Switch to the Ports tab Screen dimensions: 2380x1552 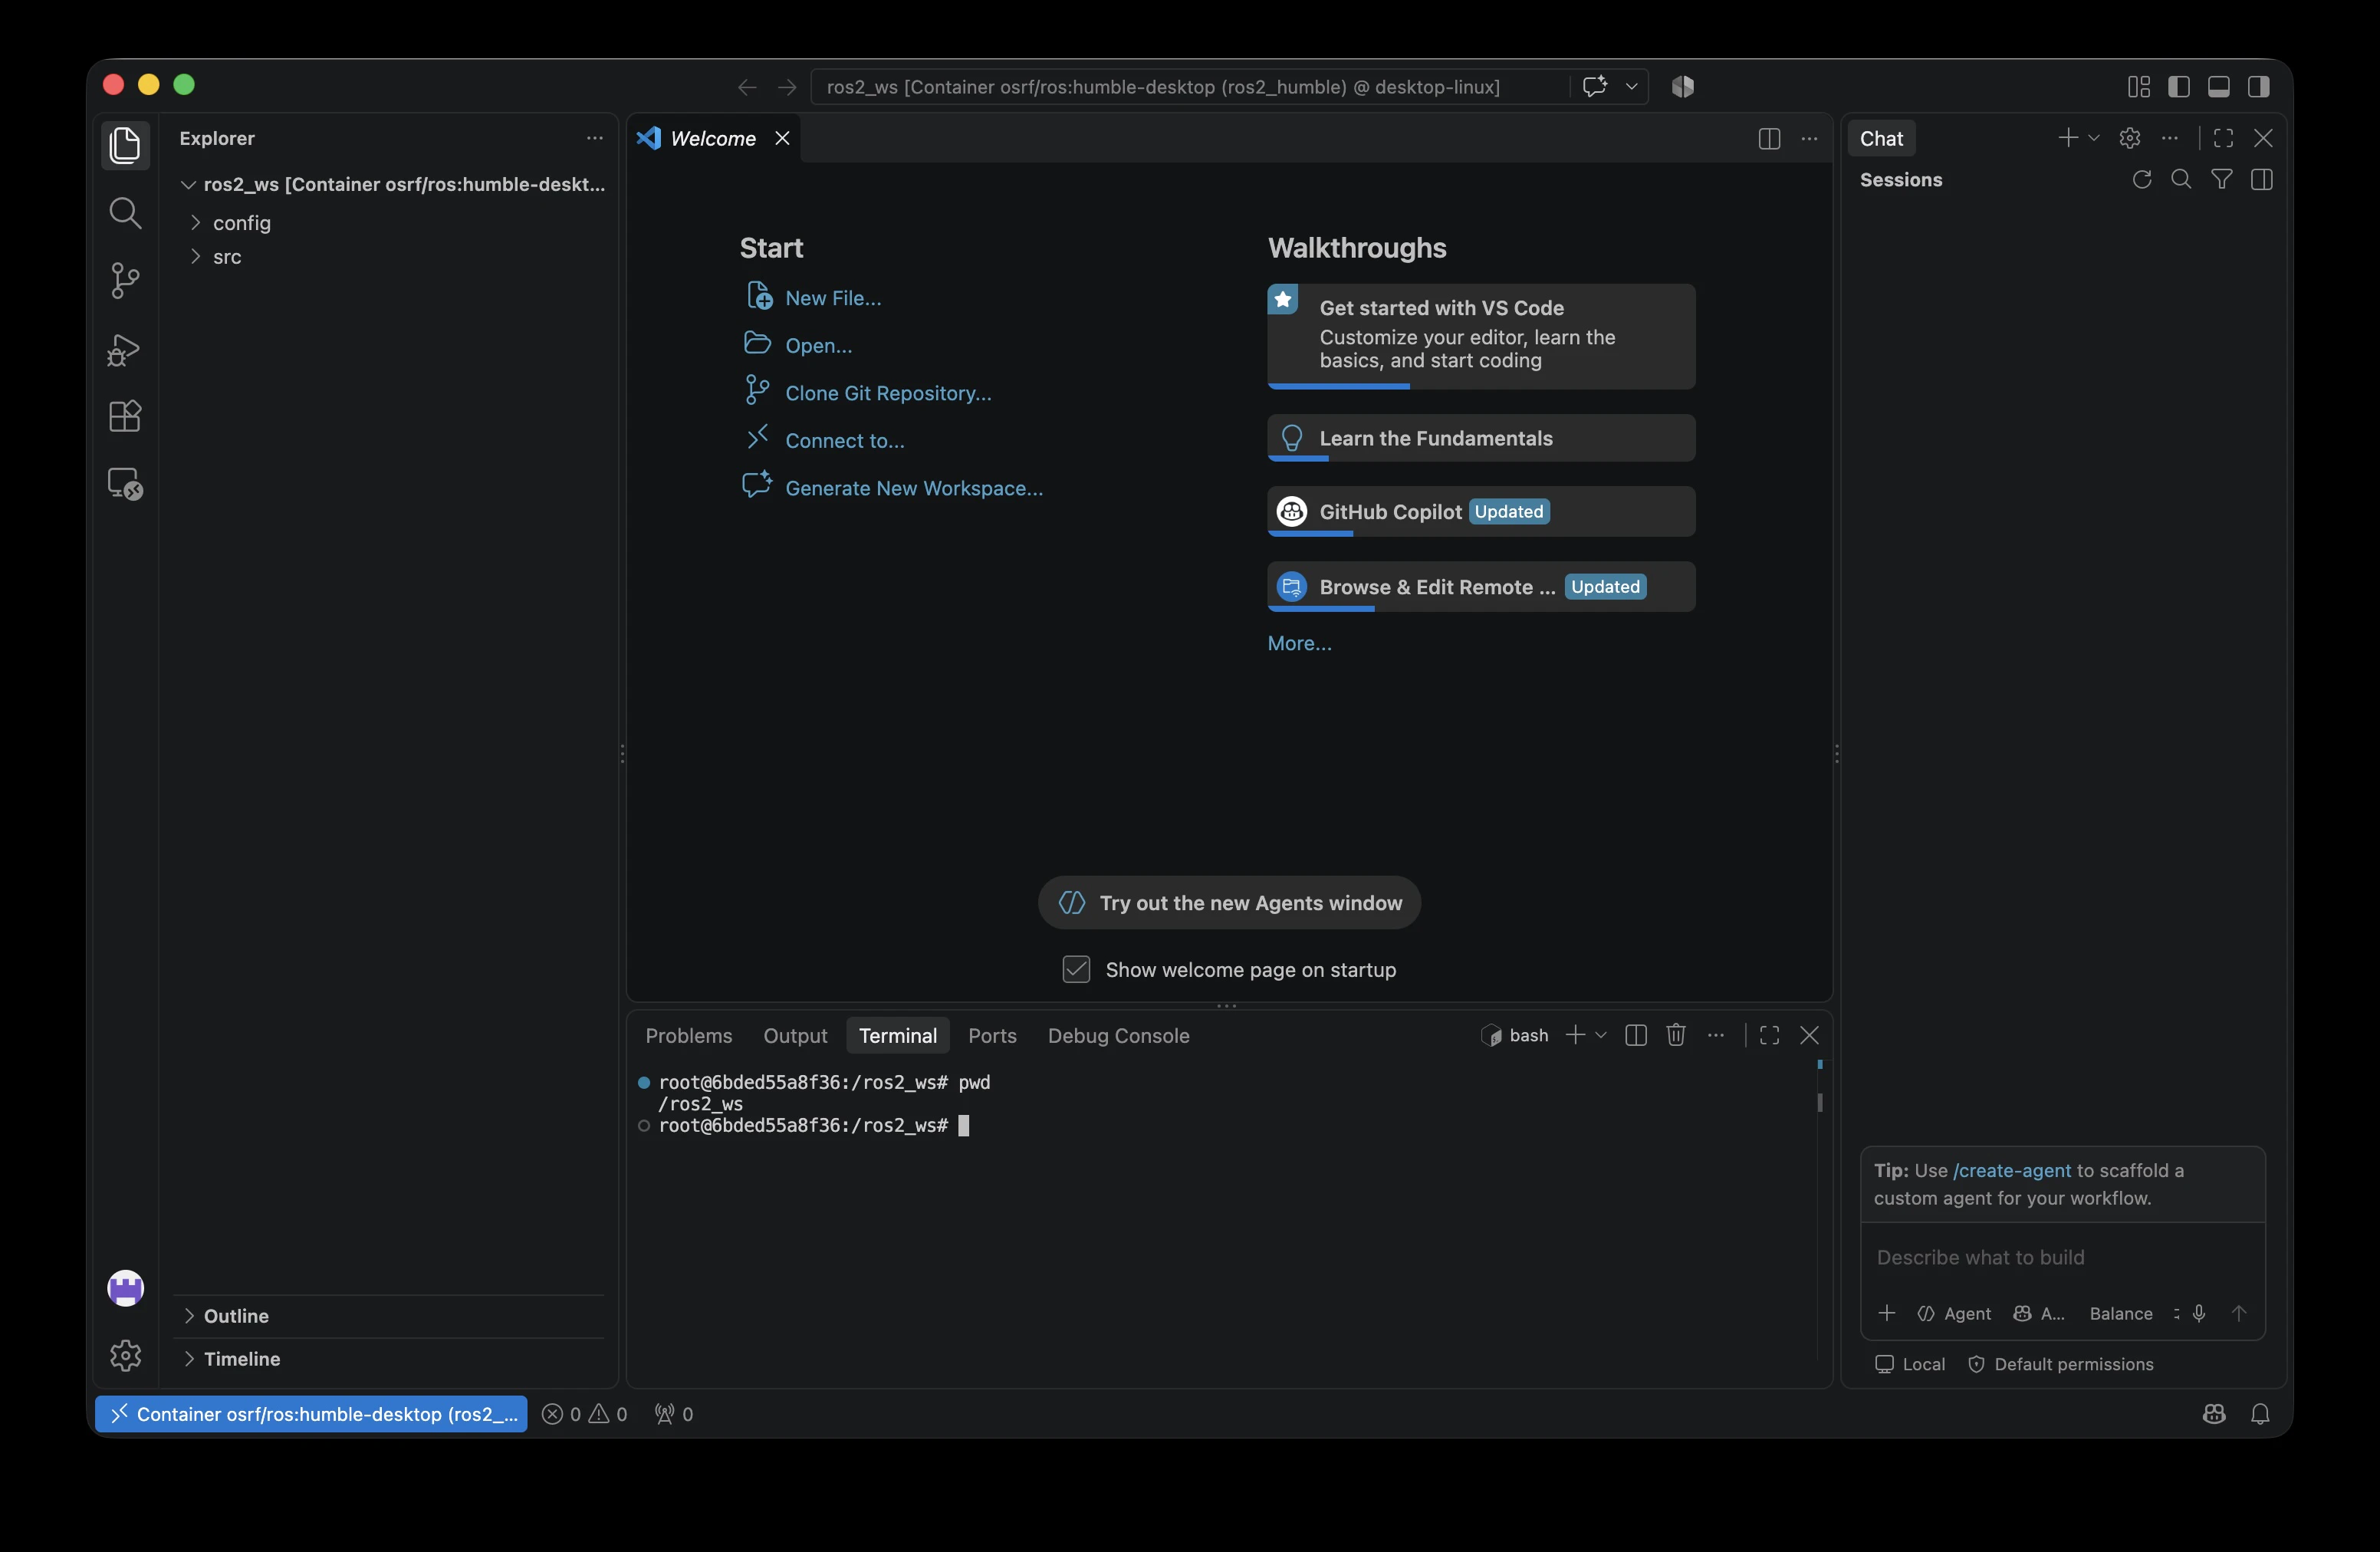point(992,1036)
